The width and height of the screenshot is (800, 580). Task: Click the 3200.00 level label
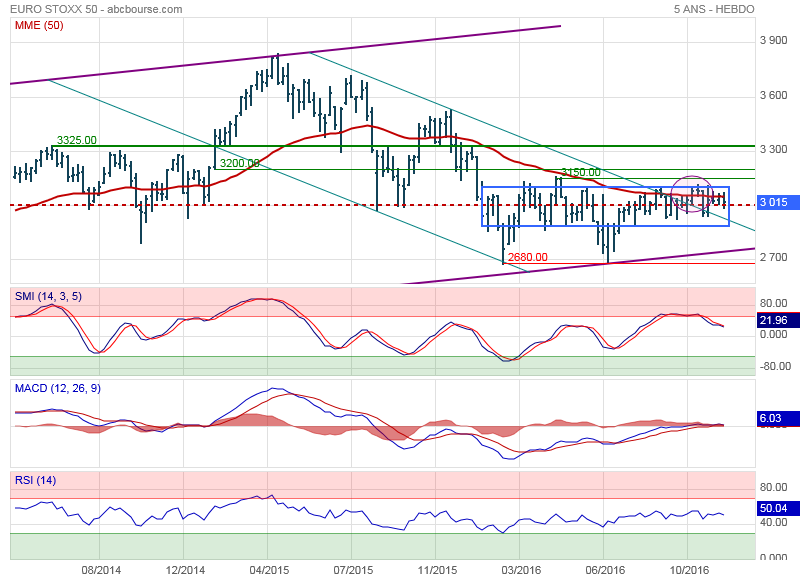click(x=239, y=163)
